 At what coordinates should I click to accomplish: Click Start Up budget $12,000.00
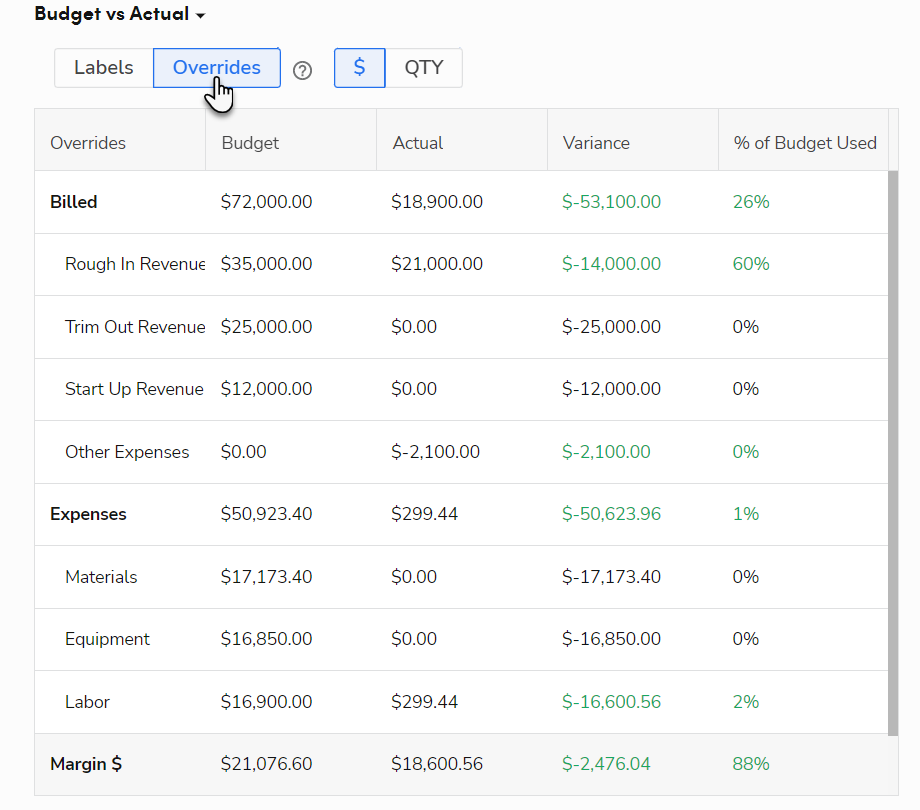(266, 389)
